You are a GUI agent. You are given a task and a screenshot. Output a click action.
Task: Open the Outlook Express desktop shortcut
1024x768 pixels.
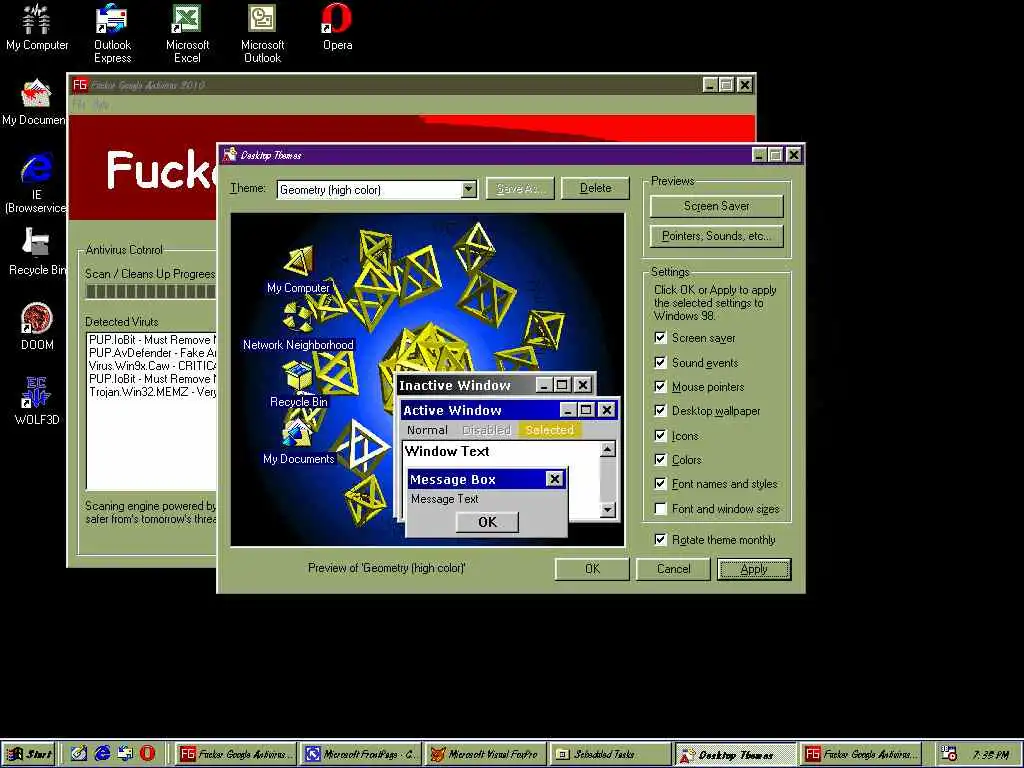[112, 33]
